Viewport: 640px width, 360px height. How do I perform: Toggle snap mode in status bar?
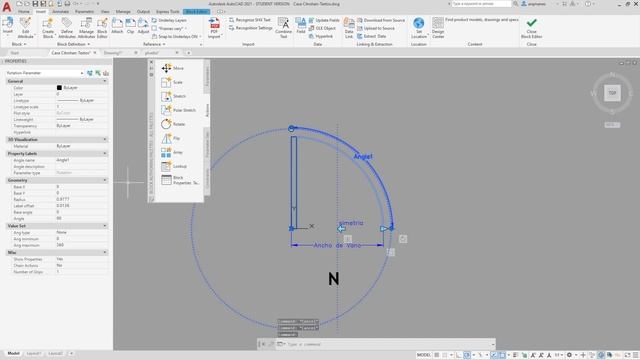tap(445, 355)
